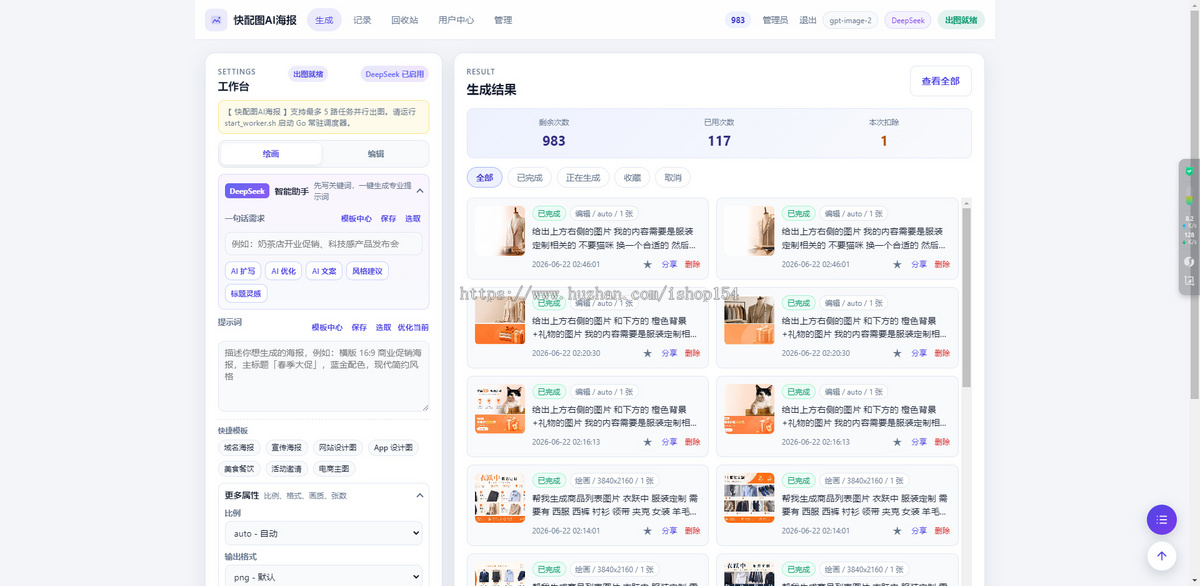This screenshot has height=586, width=1200.
Task: Click the 风格建议 button
Action: pyautogui.click(x=367, y=271)
